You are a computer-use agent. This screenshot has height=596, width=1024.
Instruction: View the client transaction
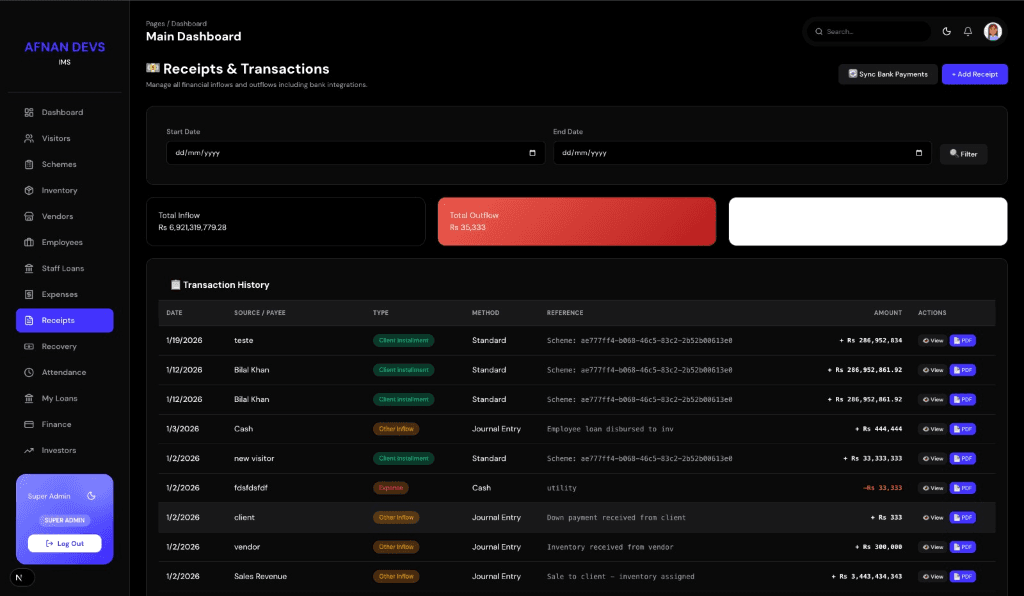coord(933,518)
